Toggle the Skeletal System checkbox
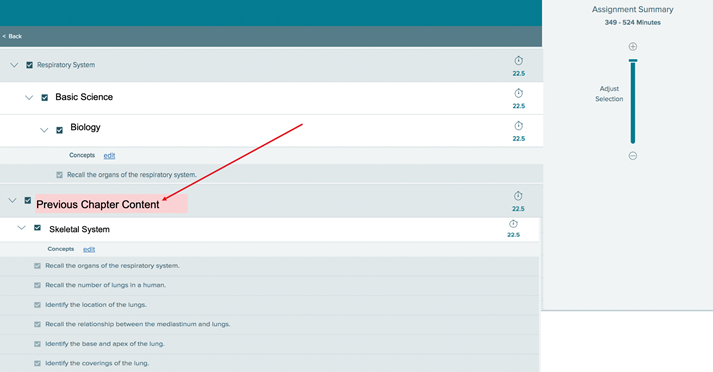 click(37, 228)
